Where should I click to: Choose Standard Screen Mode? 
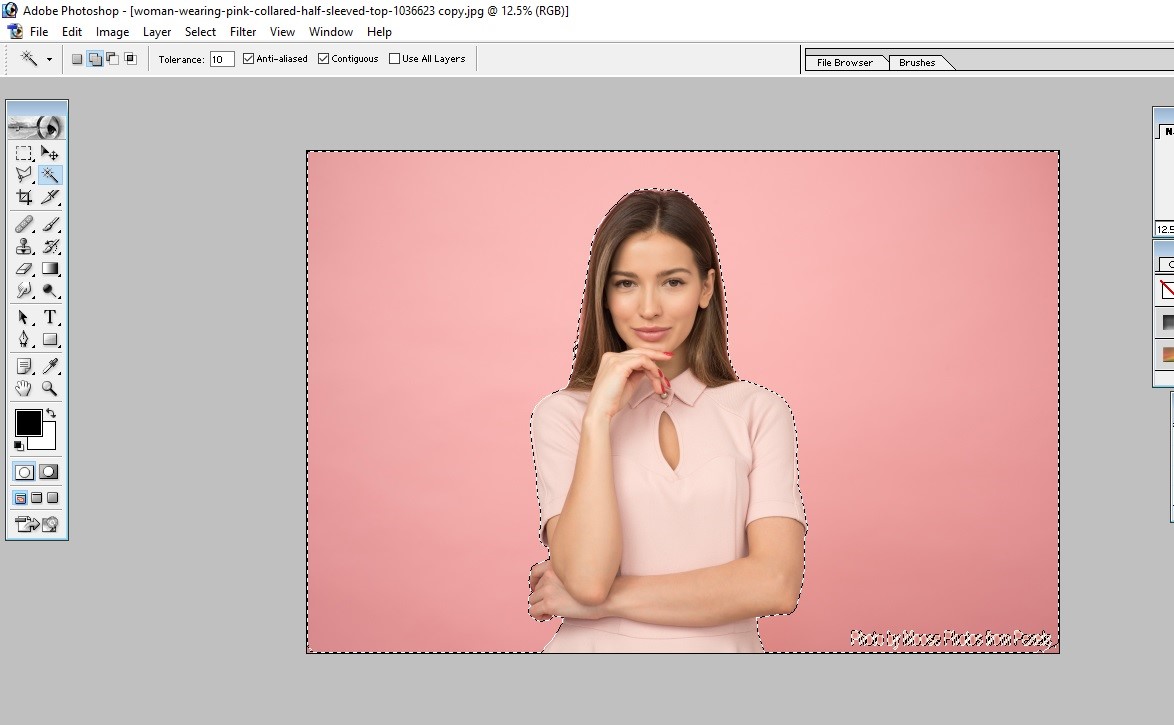point(20,498)
